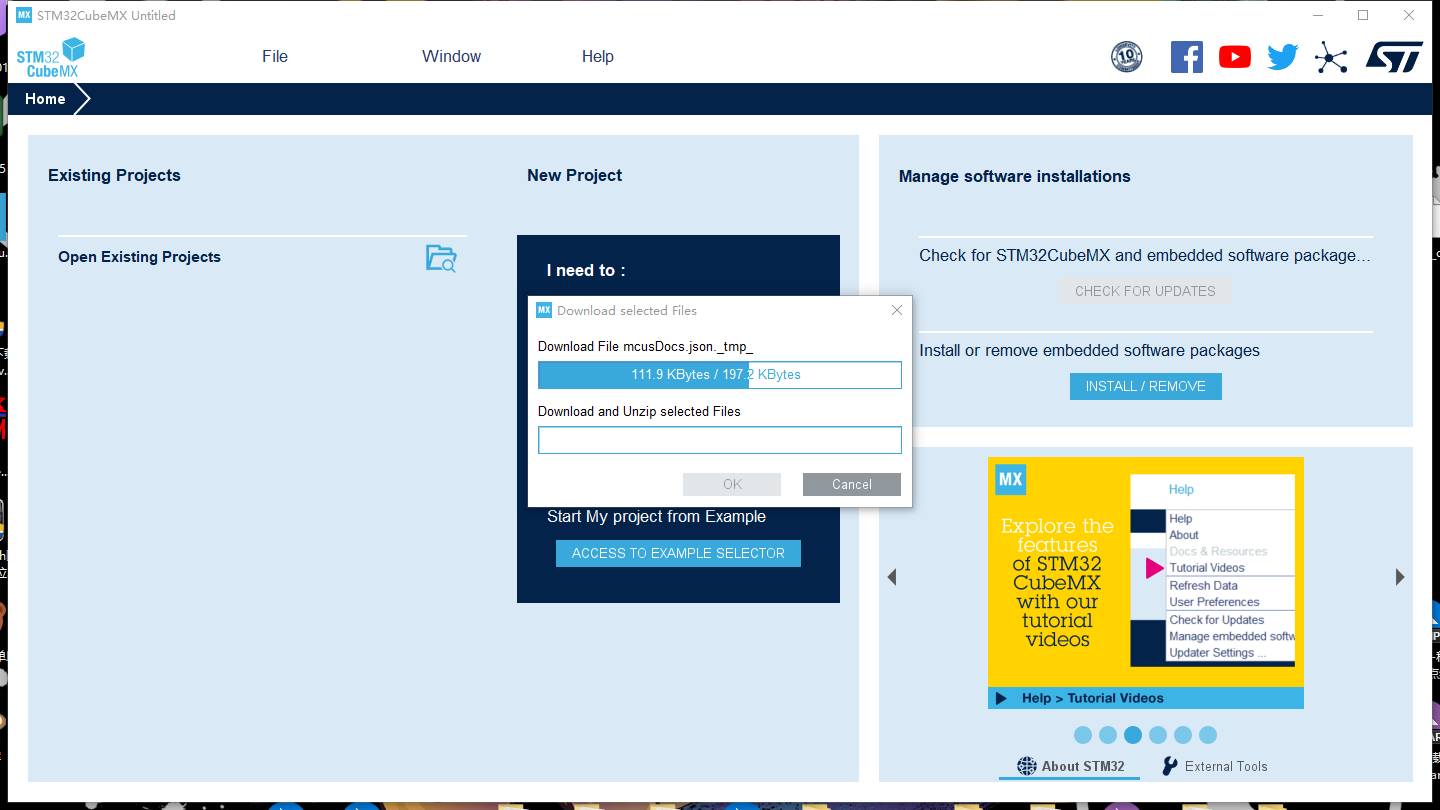Click the greyed OK button in dialog
The image size is (1440, 810).
(x=732, y=484)
